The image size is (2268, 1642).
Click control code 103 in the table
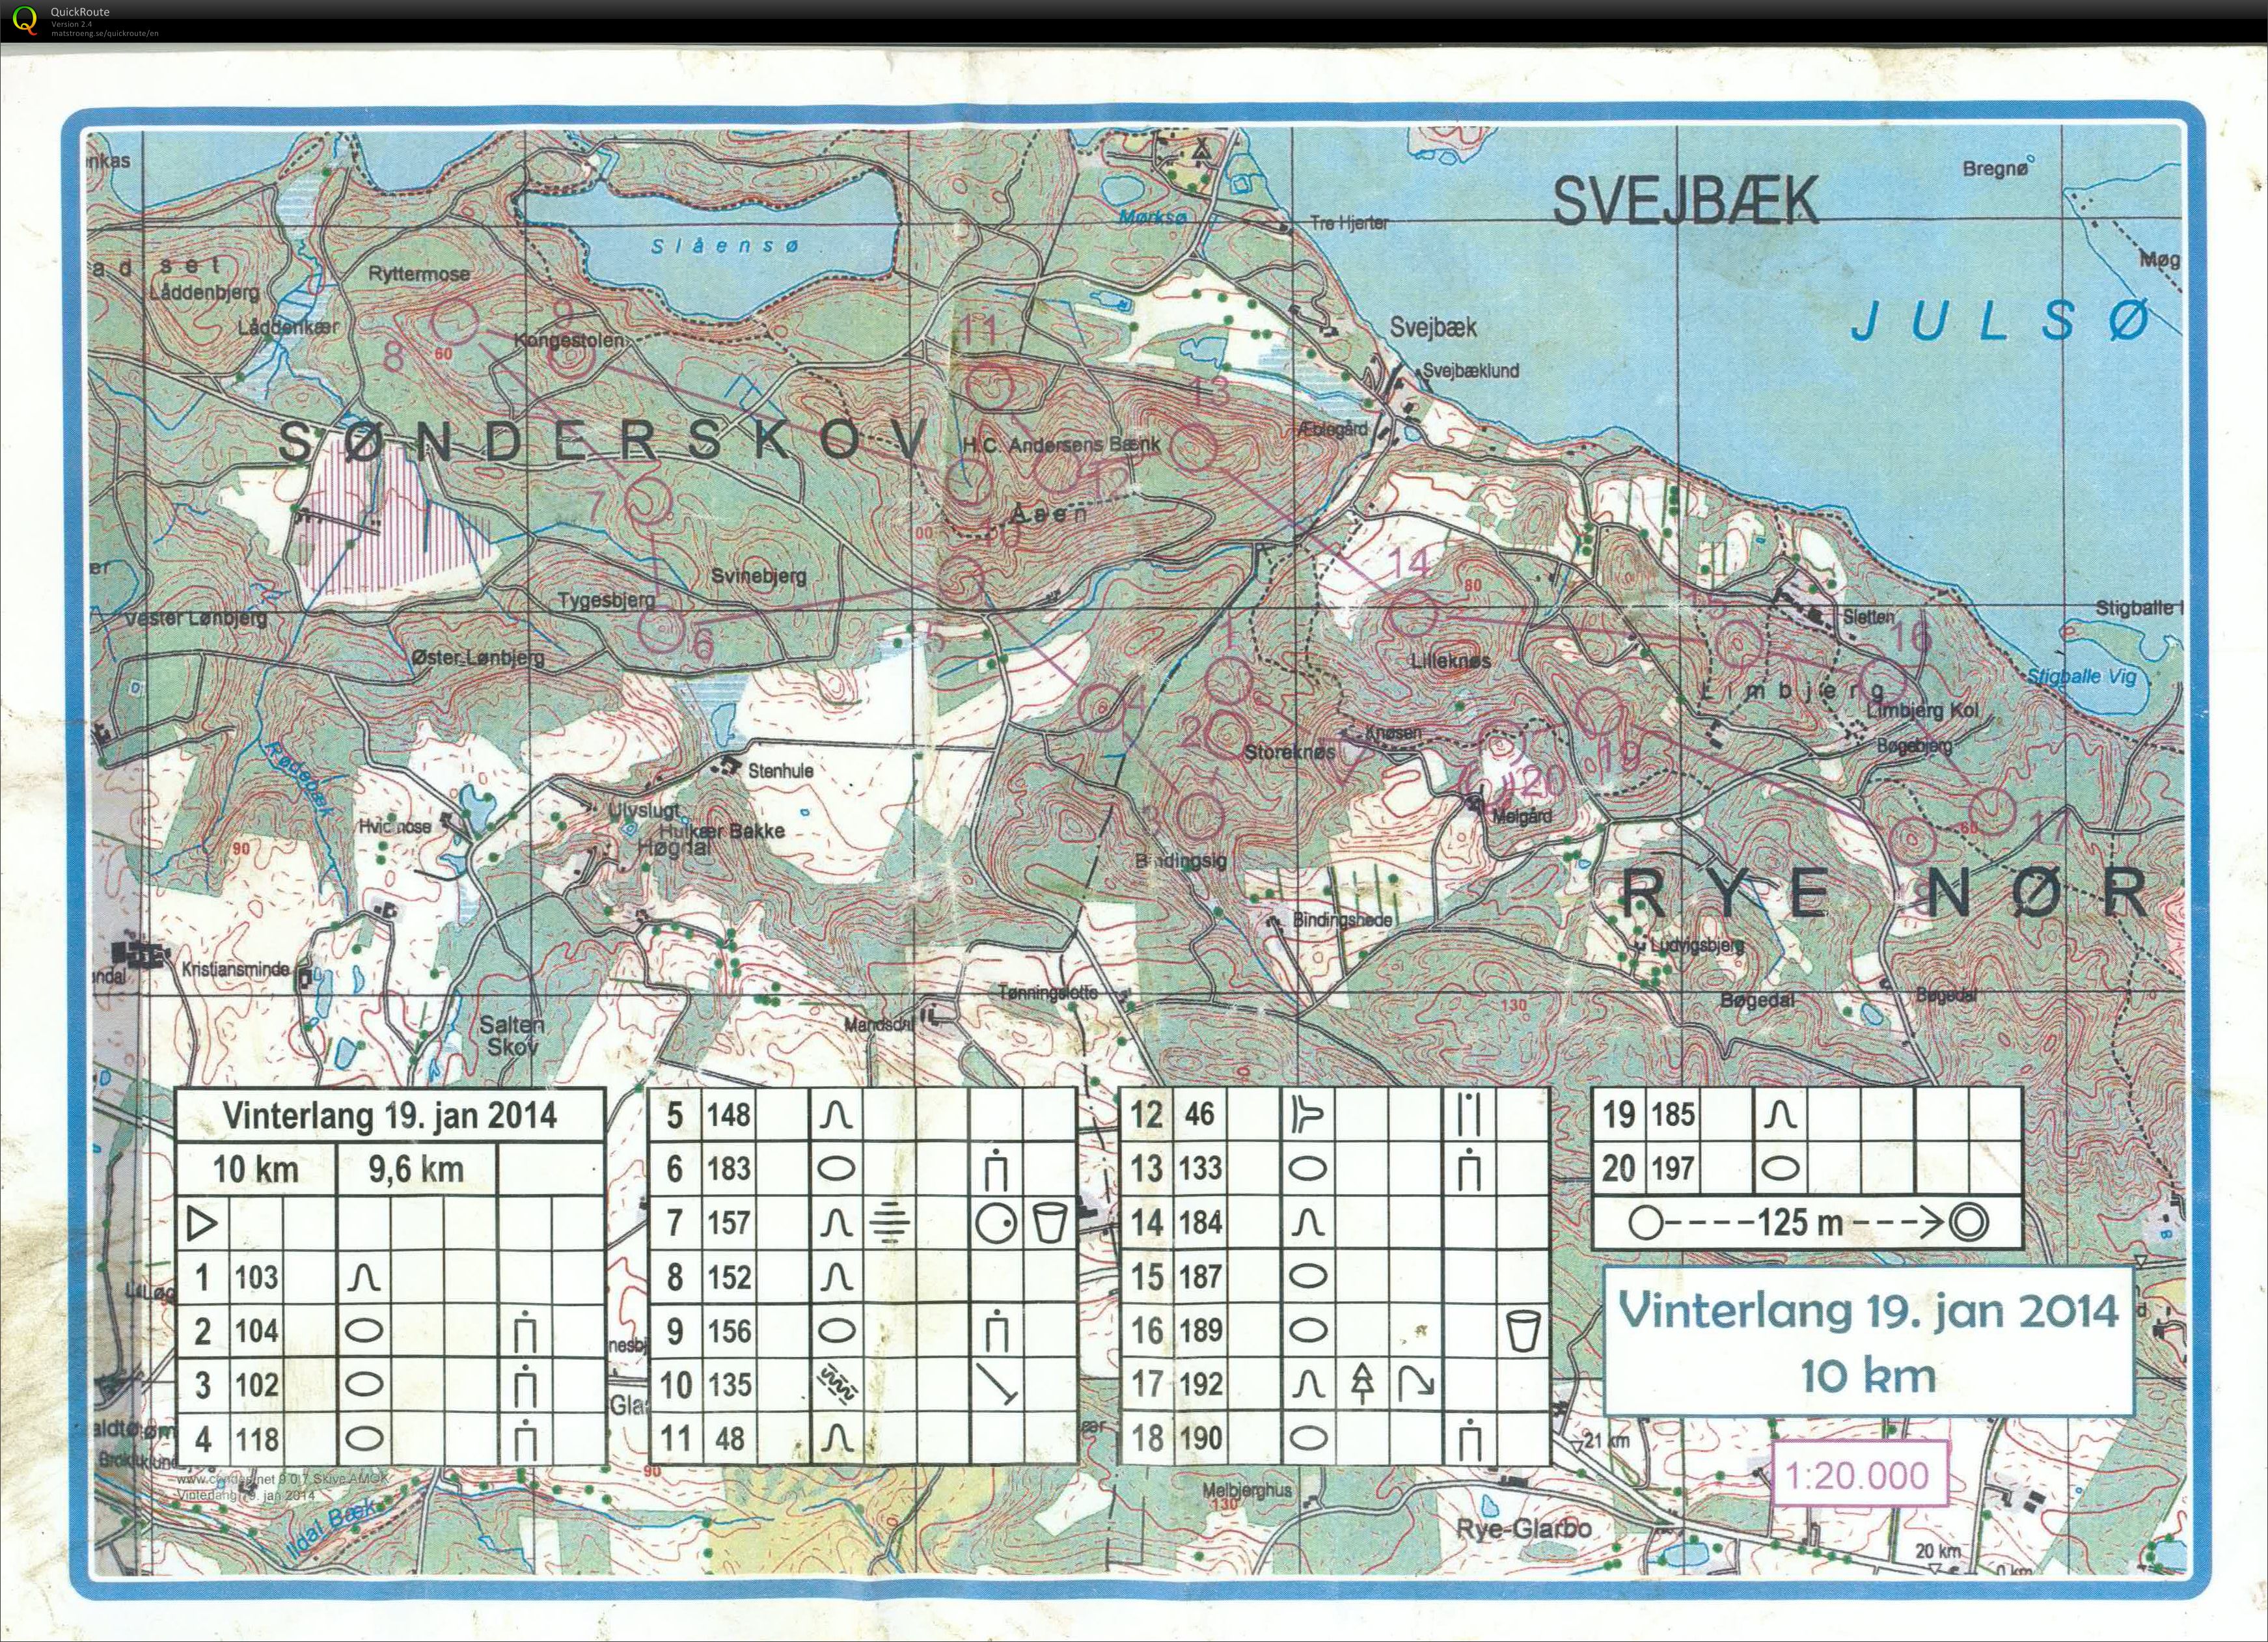[257, 1277]
